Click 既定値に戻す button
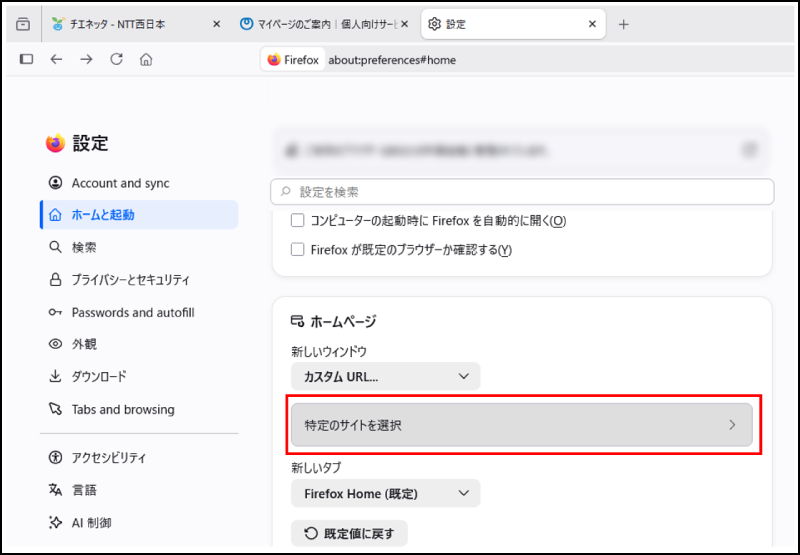Image resolution: width=800 pixels, height=555 pixels. (349, 534)
